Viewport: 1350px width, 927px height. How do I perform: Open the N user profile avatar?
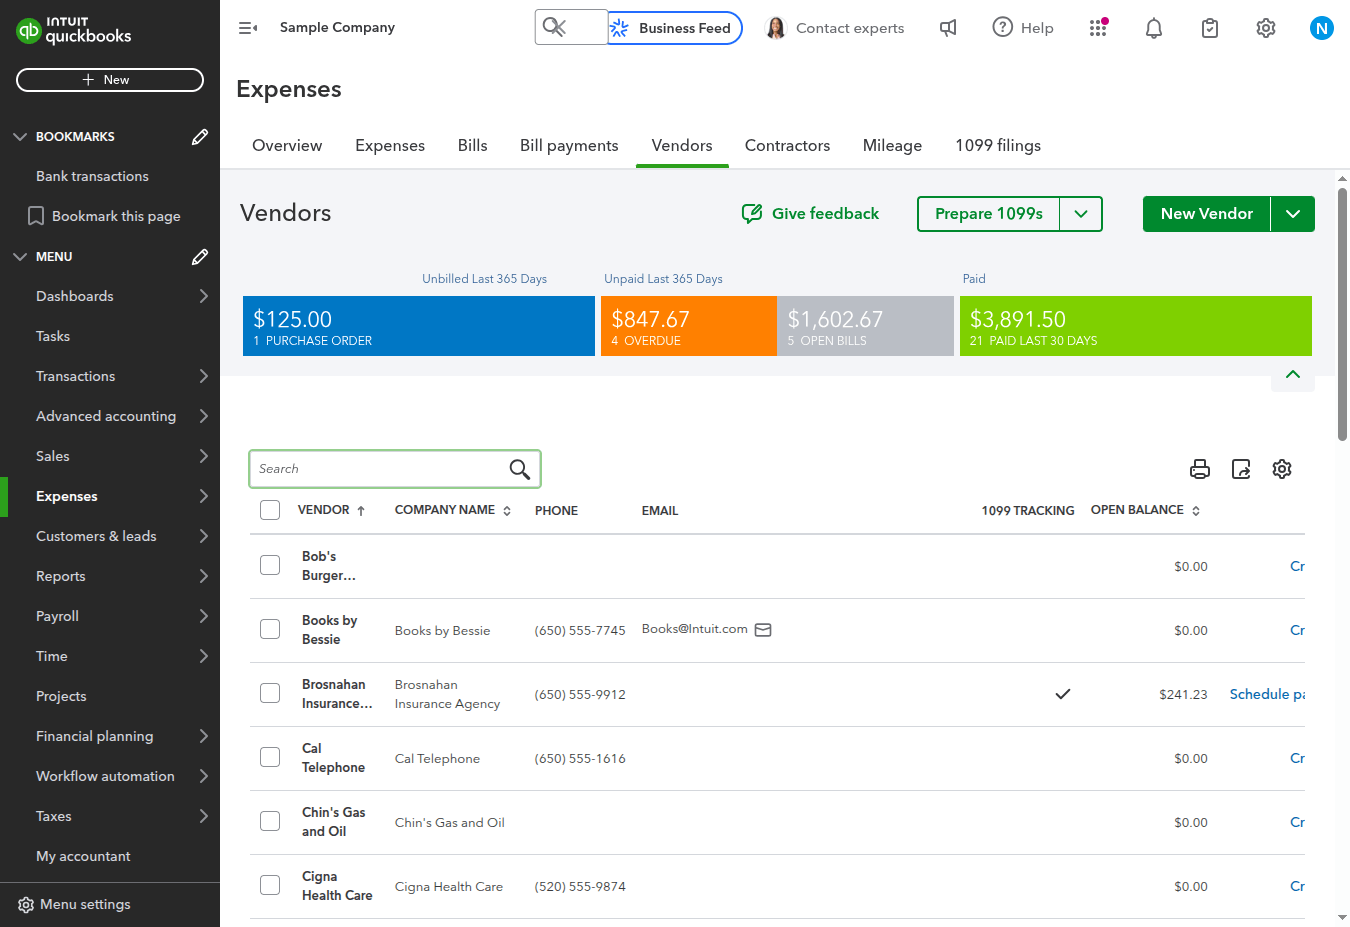pyautogui.click(x=1322, y=28)
